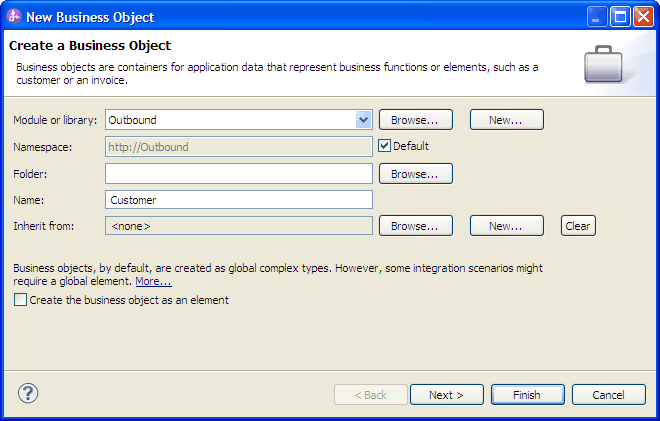
Task: Click the title bar application icon
Action: click(14, 17)
